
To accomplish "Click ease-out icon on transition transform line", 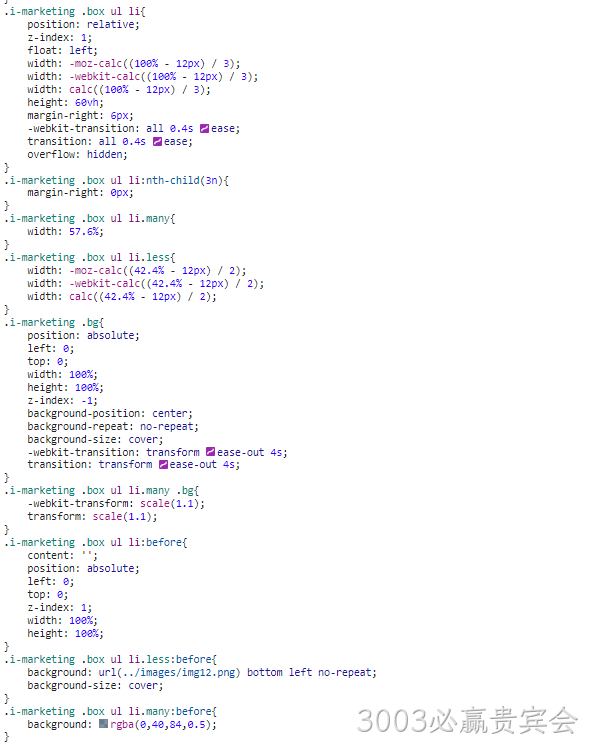I will (x=163, y=465).
